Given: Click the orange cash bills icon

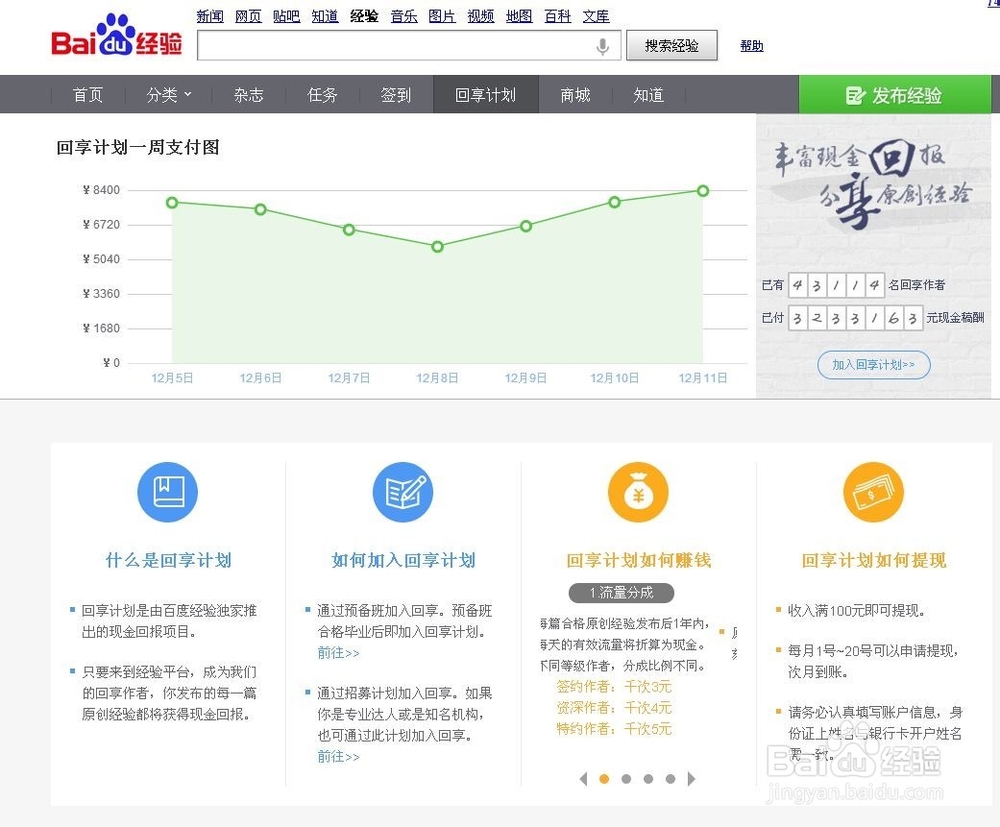Looking at the screenshot, I should tap(874, 492).
